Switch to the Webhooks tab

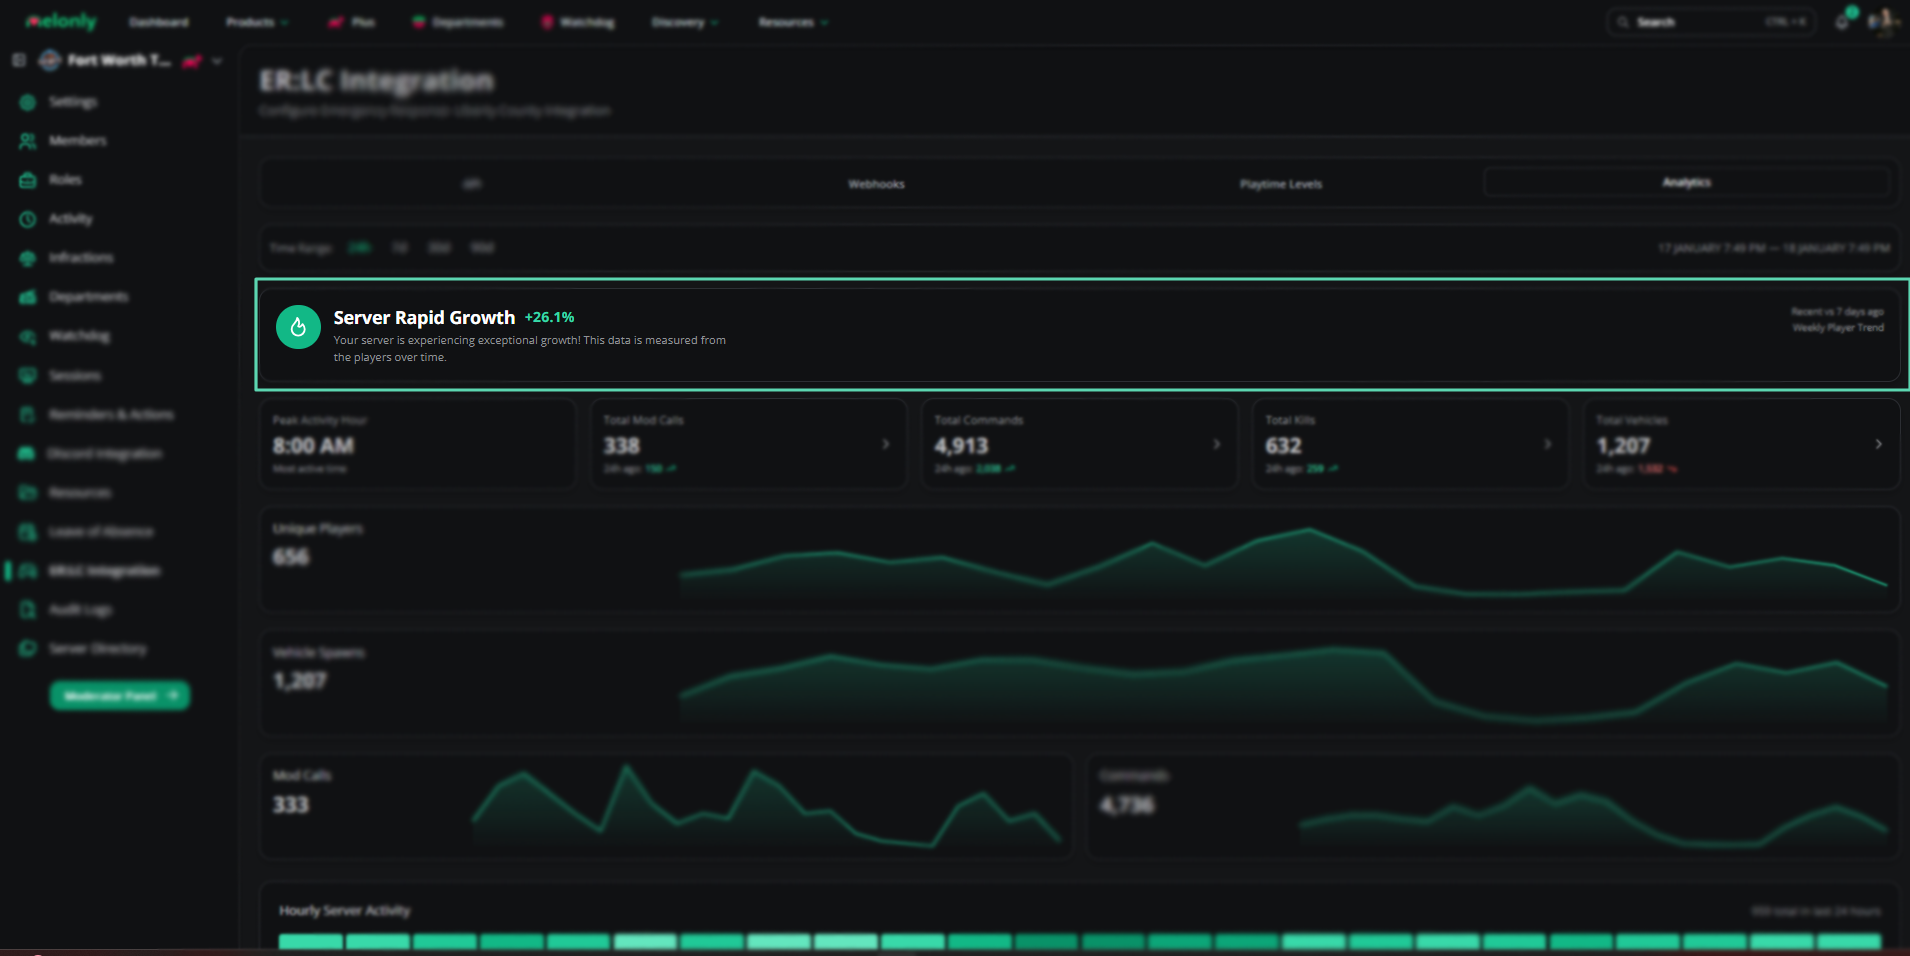click(x=876, y=184)
